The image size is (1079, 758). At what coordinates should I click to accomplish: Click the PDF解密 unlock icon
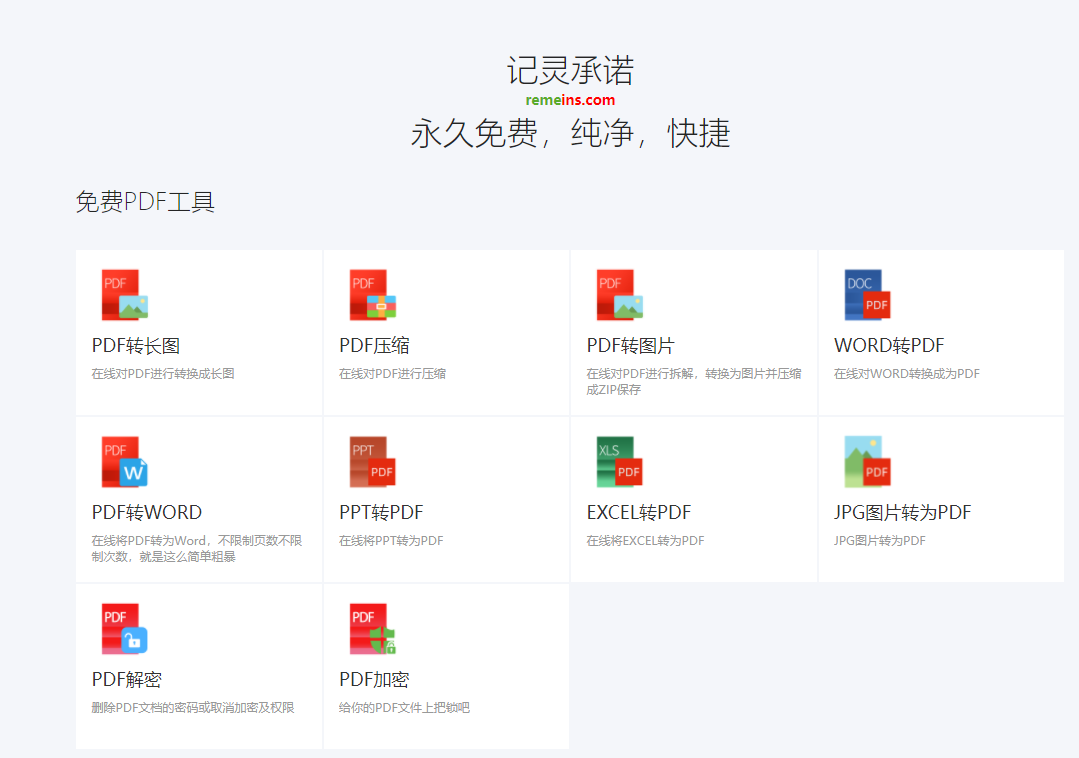pyautogui.click(x=124, y=629)
